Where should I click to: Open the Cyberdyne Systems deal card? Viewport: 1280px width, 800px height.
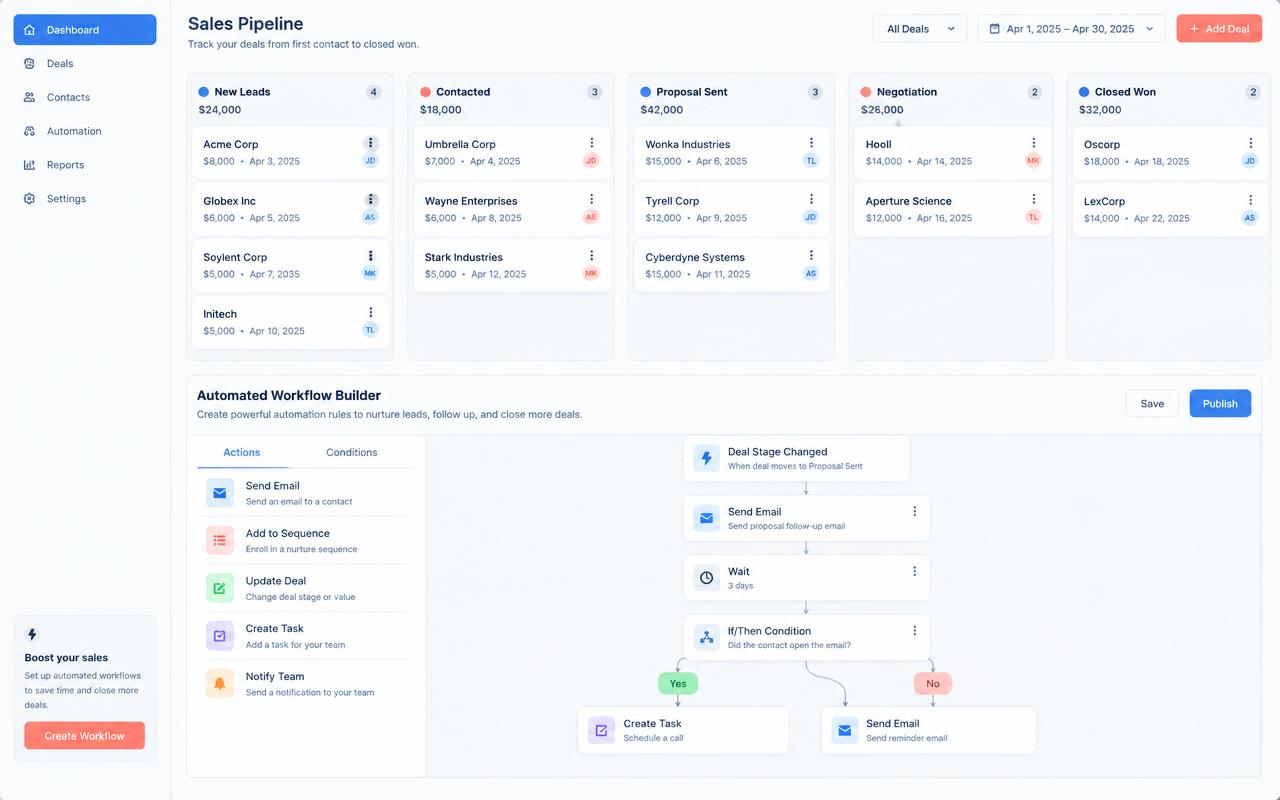(732, 265)
